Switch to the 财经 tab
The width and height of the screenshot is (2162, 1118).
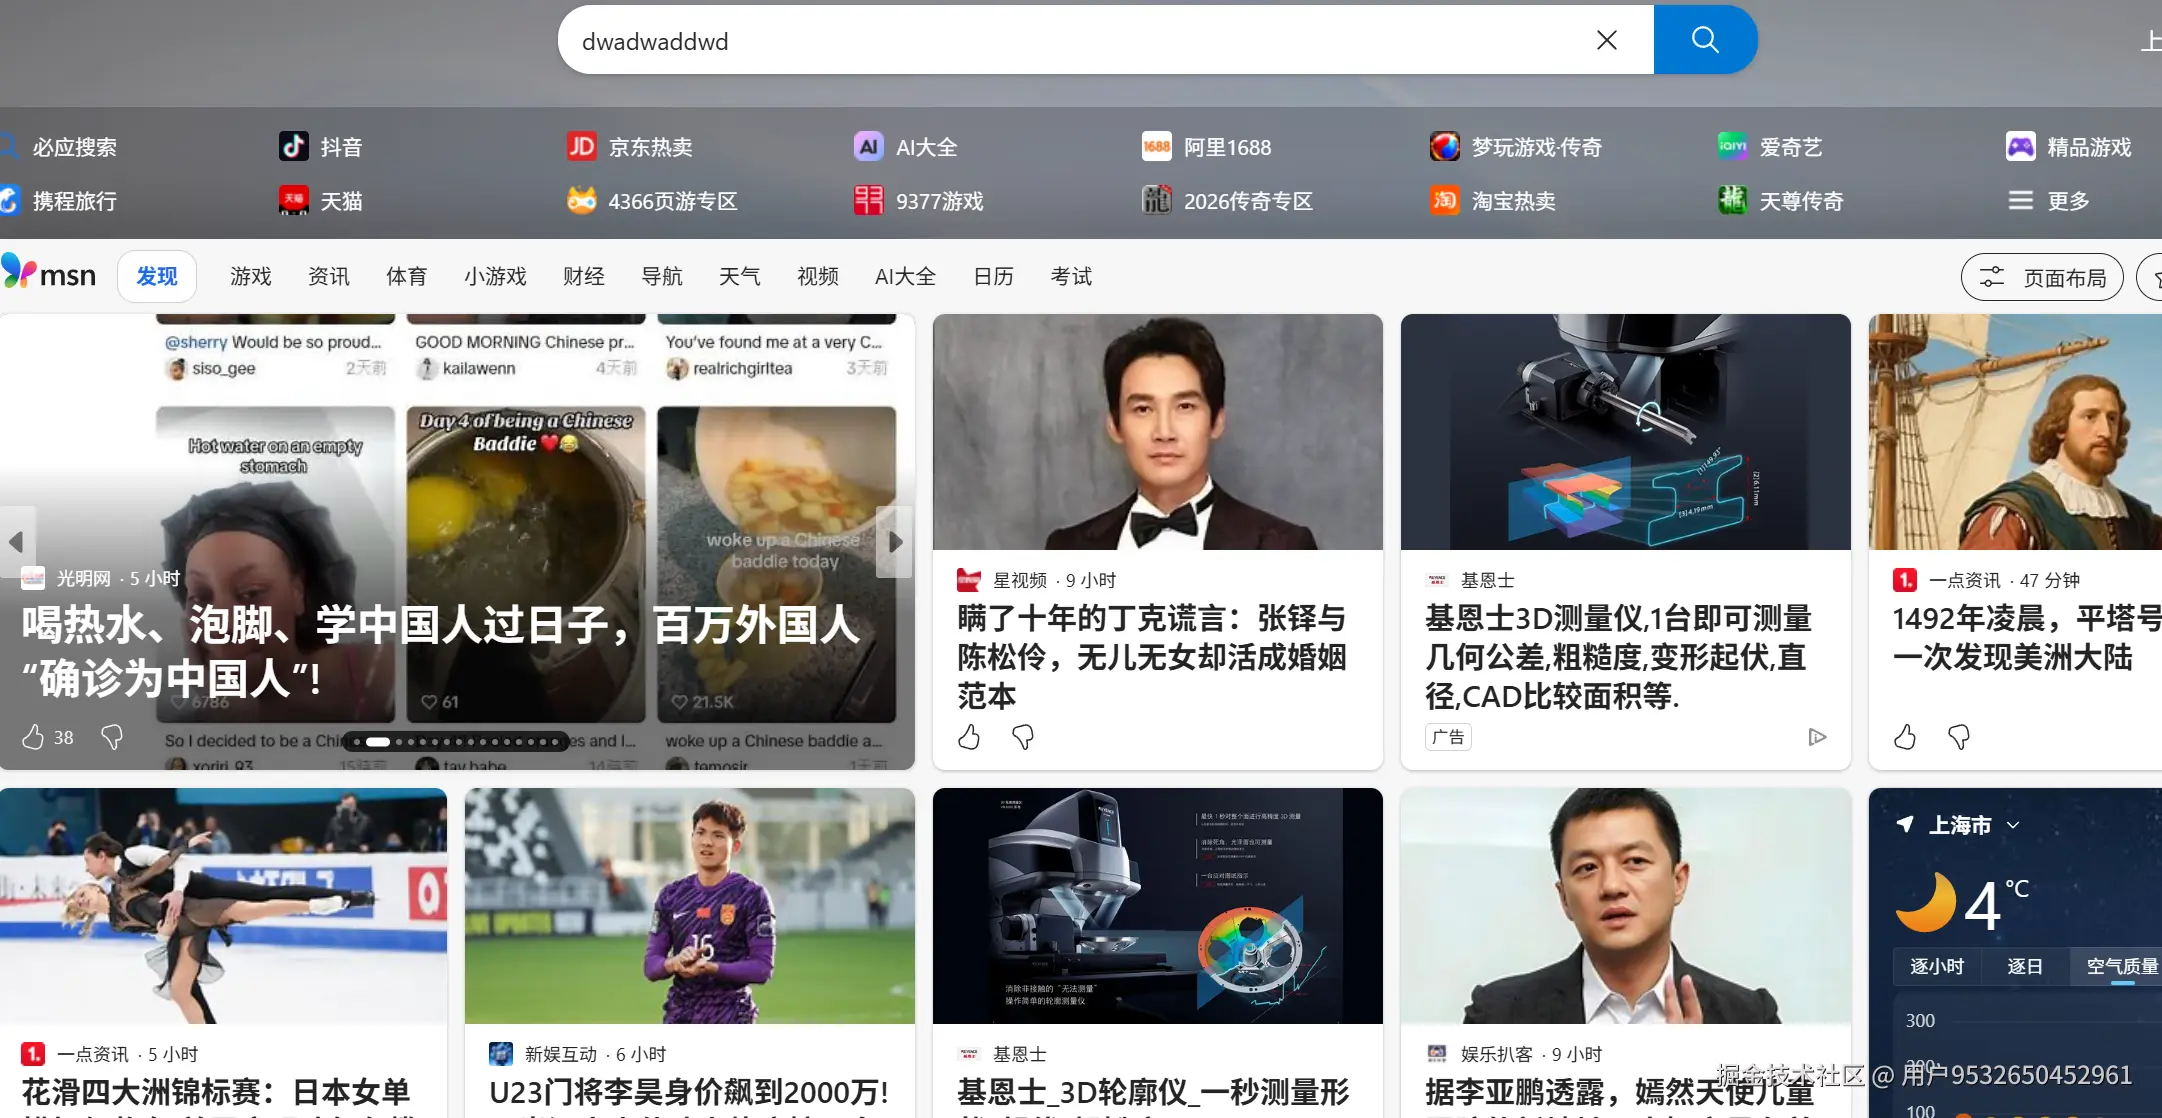coord(583,276)
